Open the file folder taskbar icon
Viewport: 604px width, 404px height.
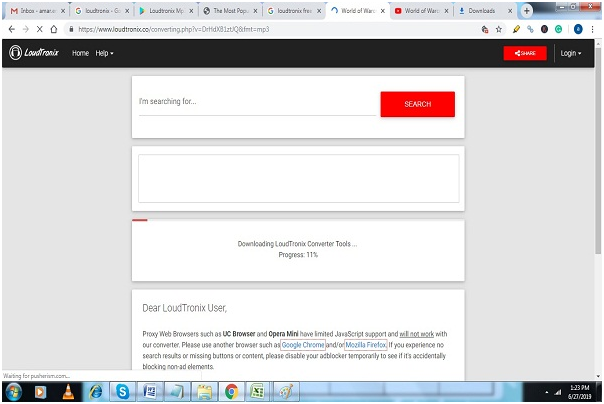point(204,392)
